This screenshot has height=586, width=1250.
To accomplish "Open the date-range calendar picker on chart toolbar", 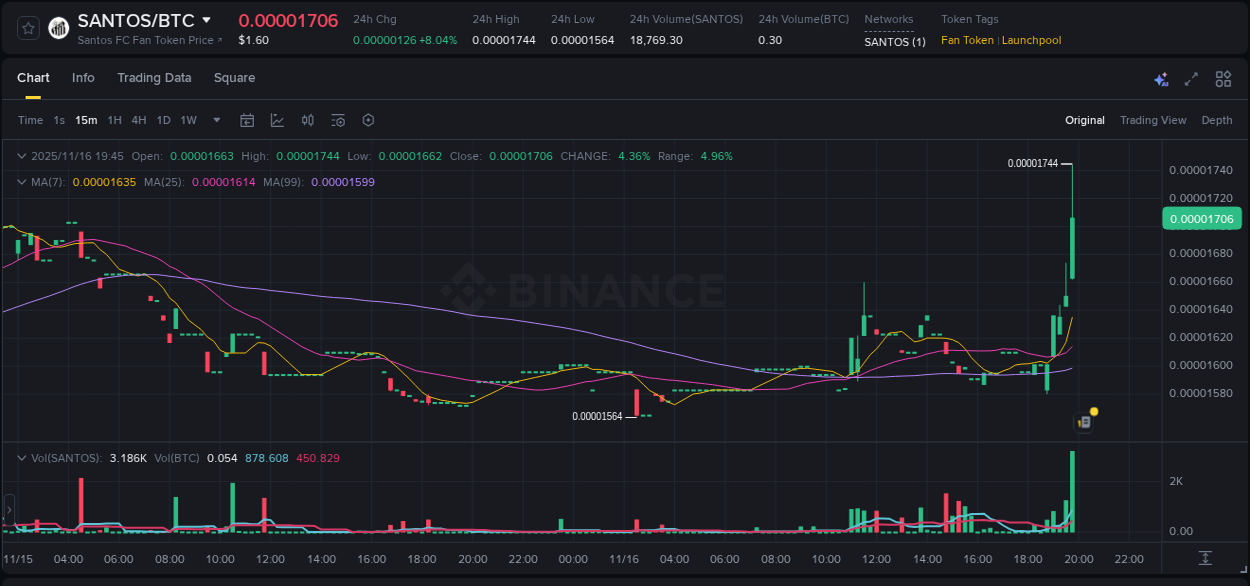I will pos(247,120).
